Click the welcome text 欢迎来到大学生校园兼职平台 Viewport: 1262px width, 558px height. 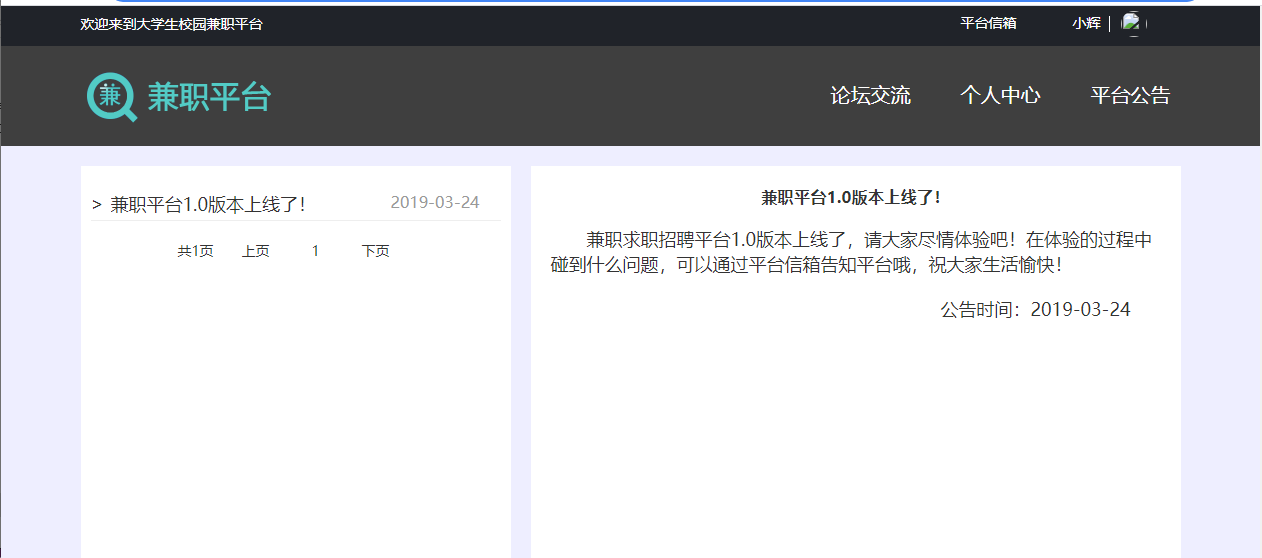172,23
